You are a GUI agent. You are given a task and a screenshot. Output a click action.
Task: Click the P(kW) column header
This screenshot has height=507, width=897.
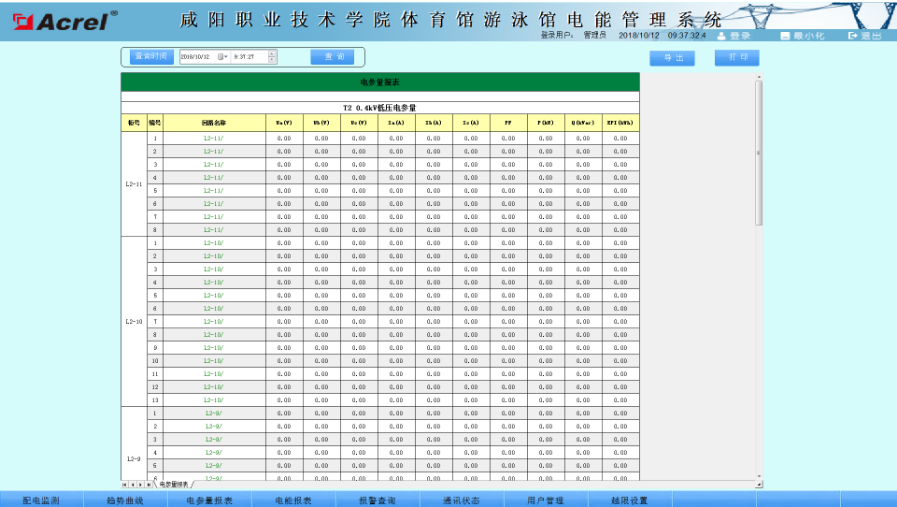coord(546,123)
